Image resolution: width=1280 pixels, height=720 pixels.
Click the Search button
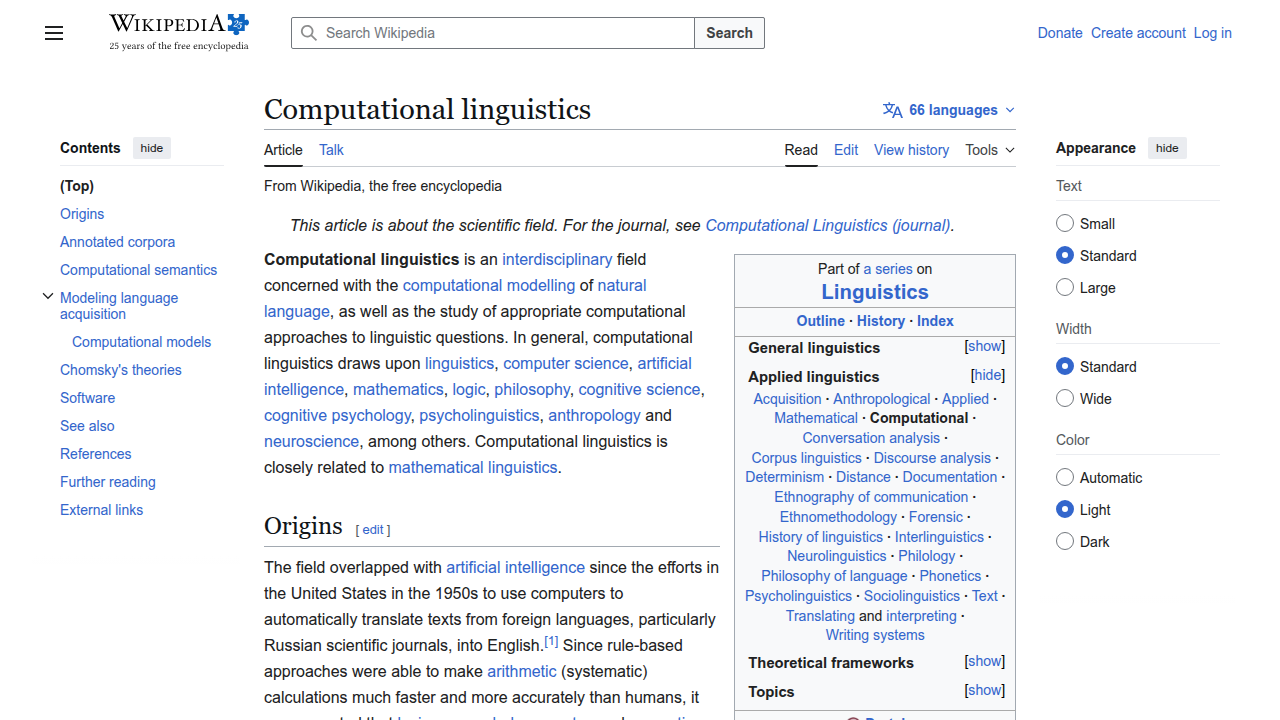(x=729, y=33)
